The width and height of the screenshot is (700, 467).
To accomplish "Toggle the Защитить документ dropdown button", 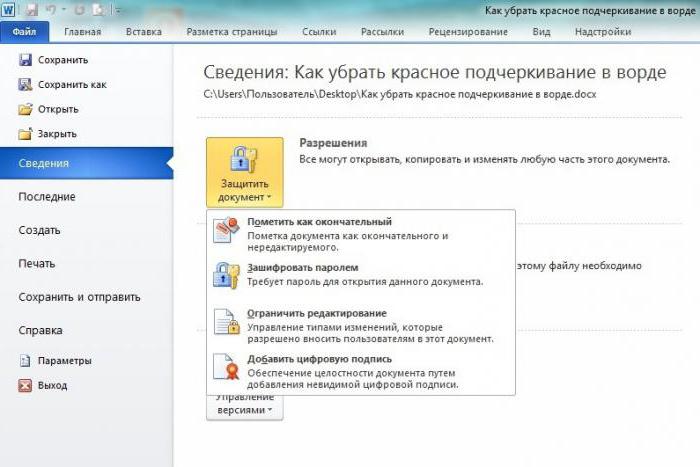I will click(245, 172).
